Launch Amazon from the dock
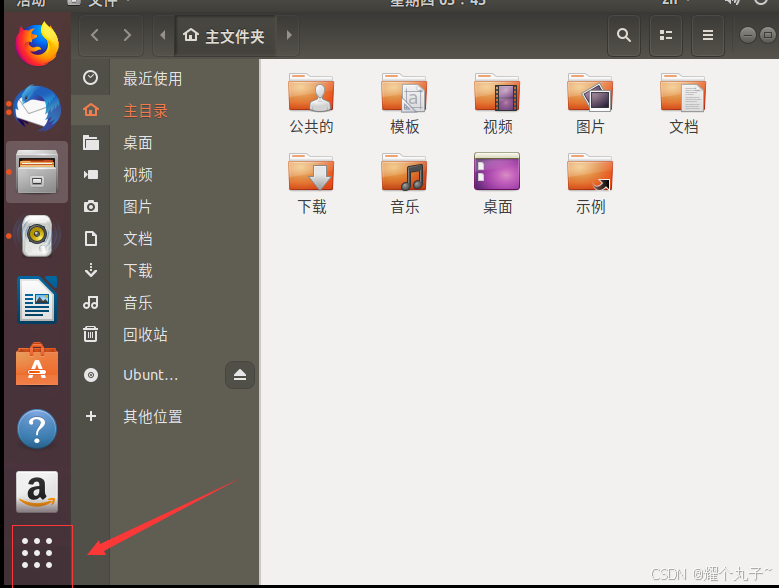779x588 pixels. tap(37, 492)
